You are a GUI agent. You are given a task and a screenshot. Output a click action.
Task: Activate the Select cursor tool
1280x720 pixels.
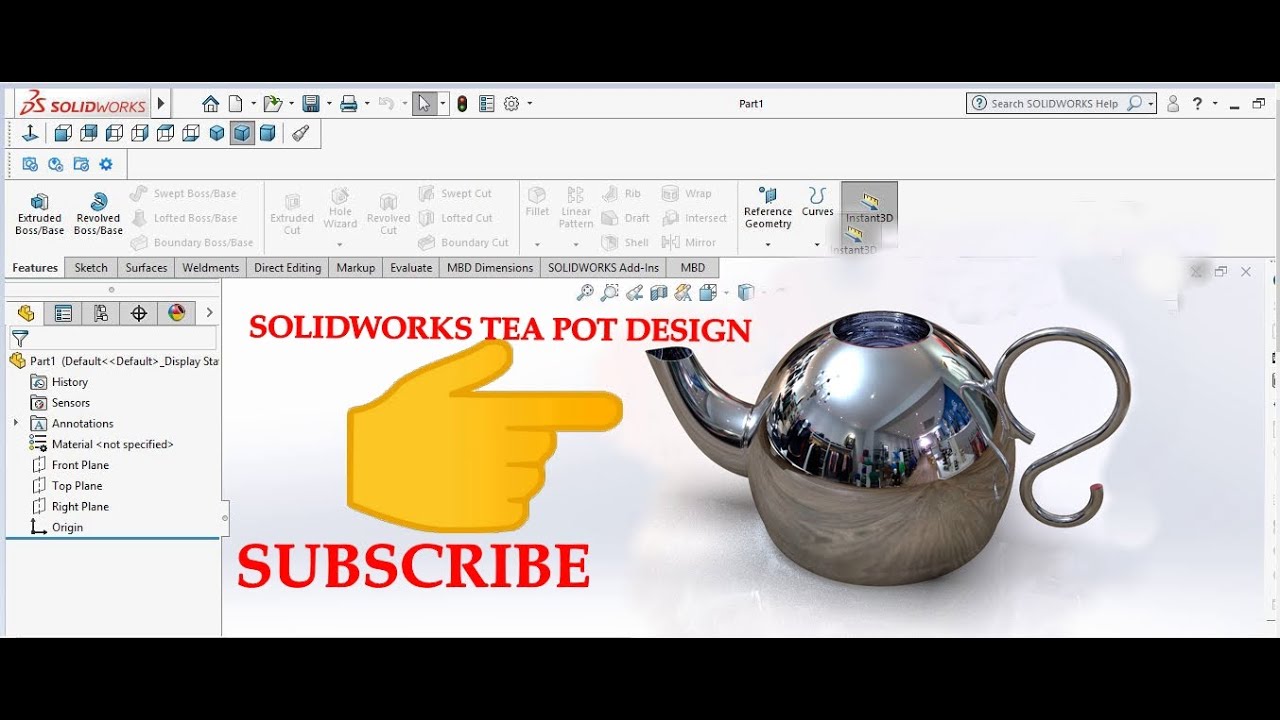425,104
